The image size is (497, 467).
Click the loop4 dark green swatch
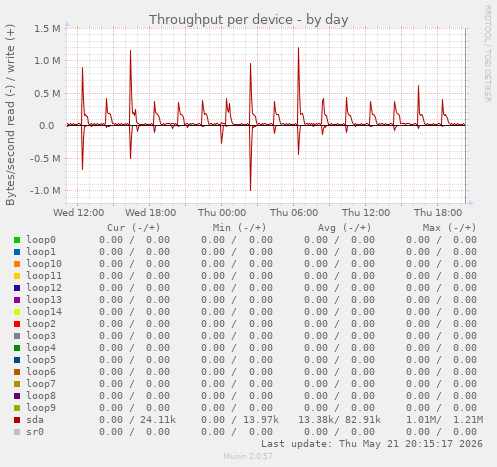click(x=17, y=348)
